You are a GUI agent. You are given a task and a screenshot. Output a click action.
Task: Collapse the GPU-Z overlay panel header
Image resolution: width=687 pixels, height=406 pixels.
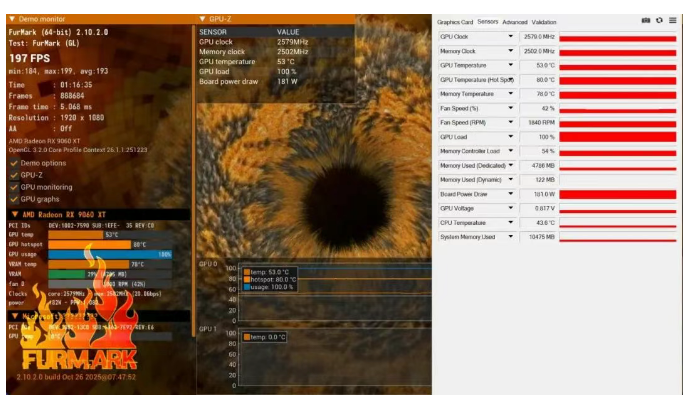point(202,19)
